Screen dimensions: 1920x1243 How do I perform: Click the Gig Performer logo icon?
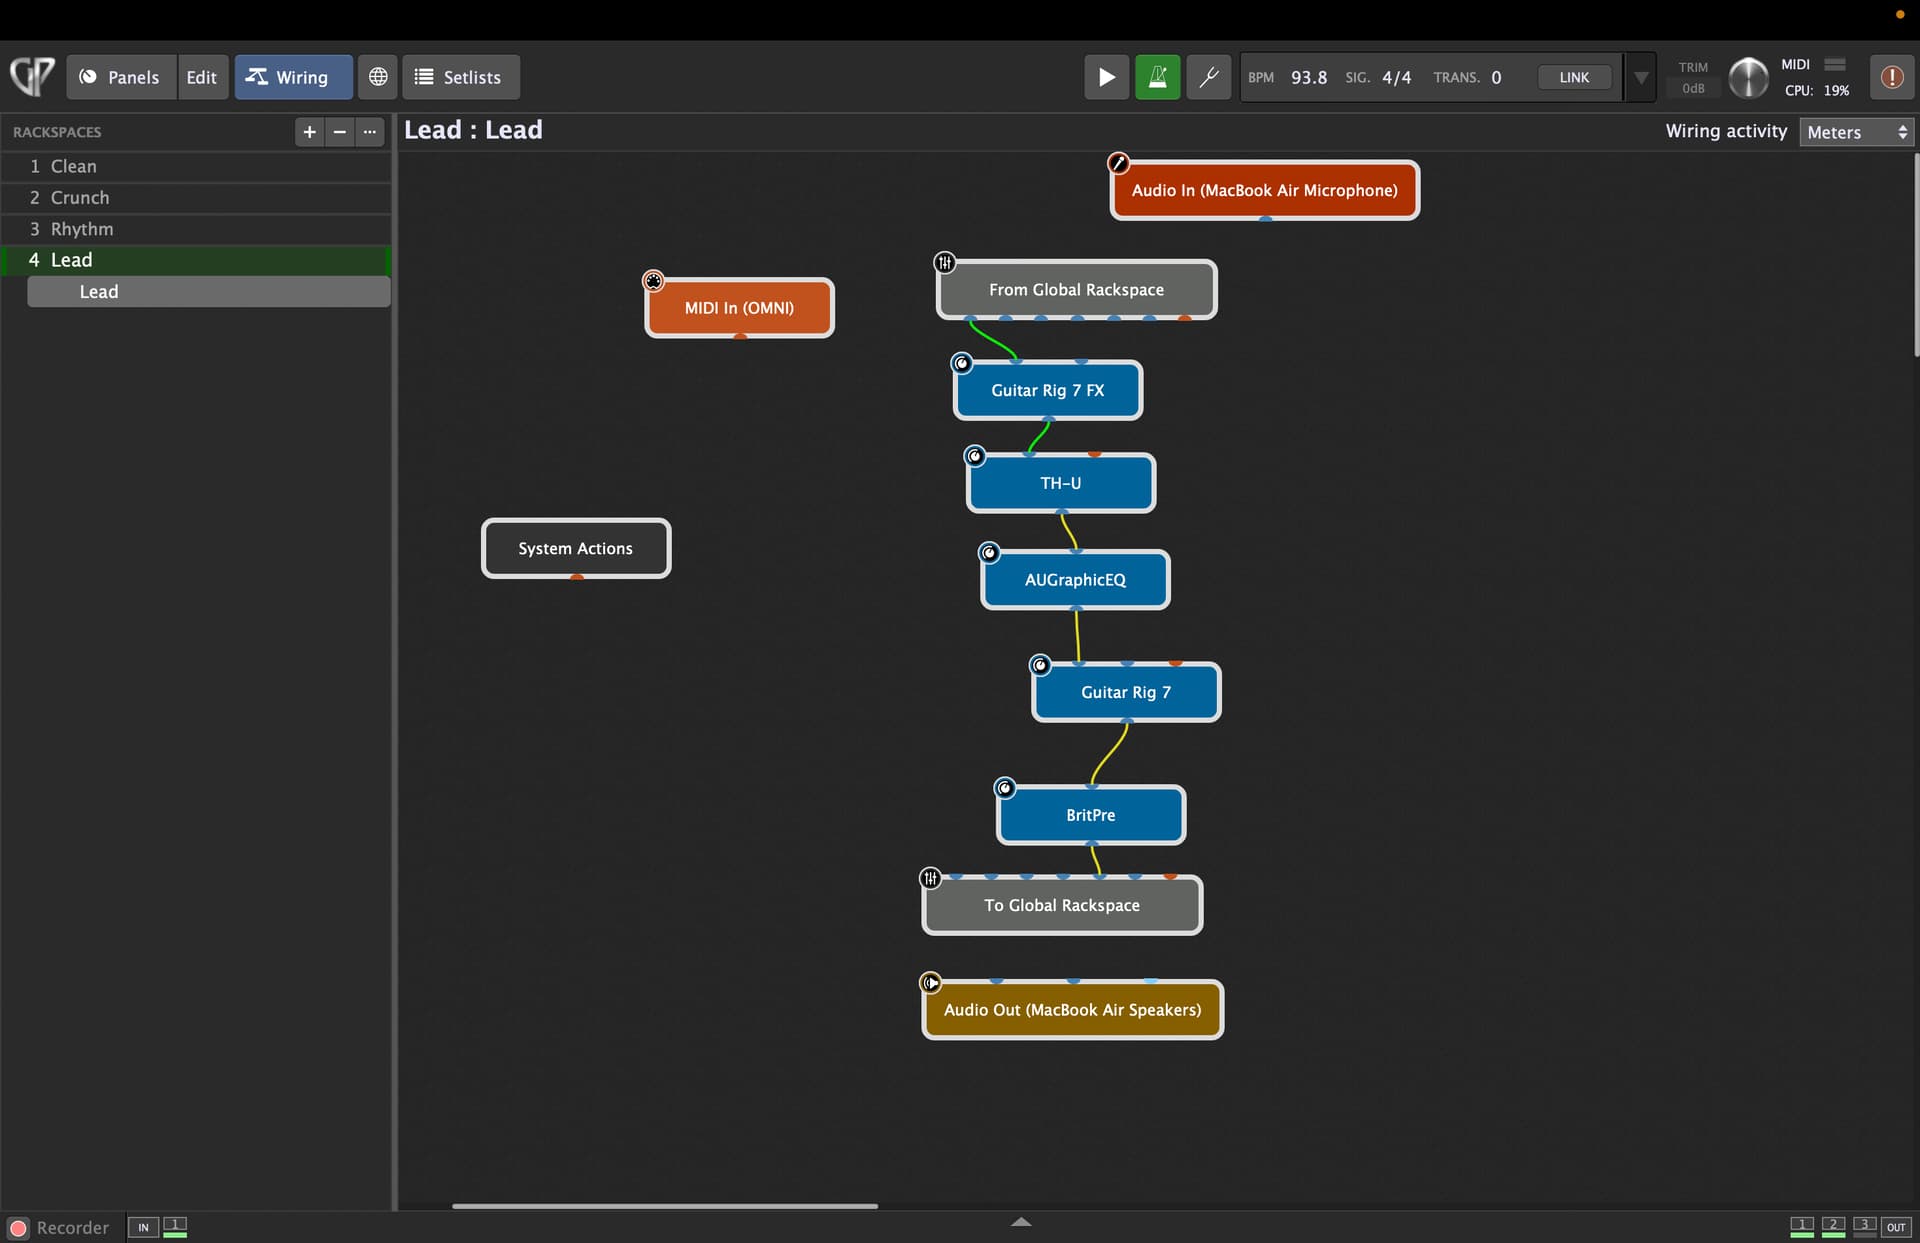pyautogui.click(x=32, y=77)
